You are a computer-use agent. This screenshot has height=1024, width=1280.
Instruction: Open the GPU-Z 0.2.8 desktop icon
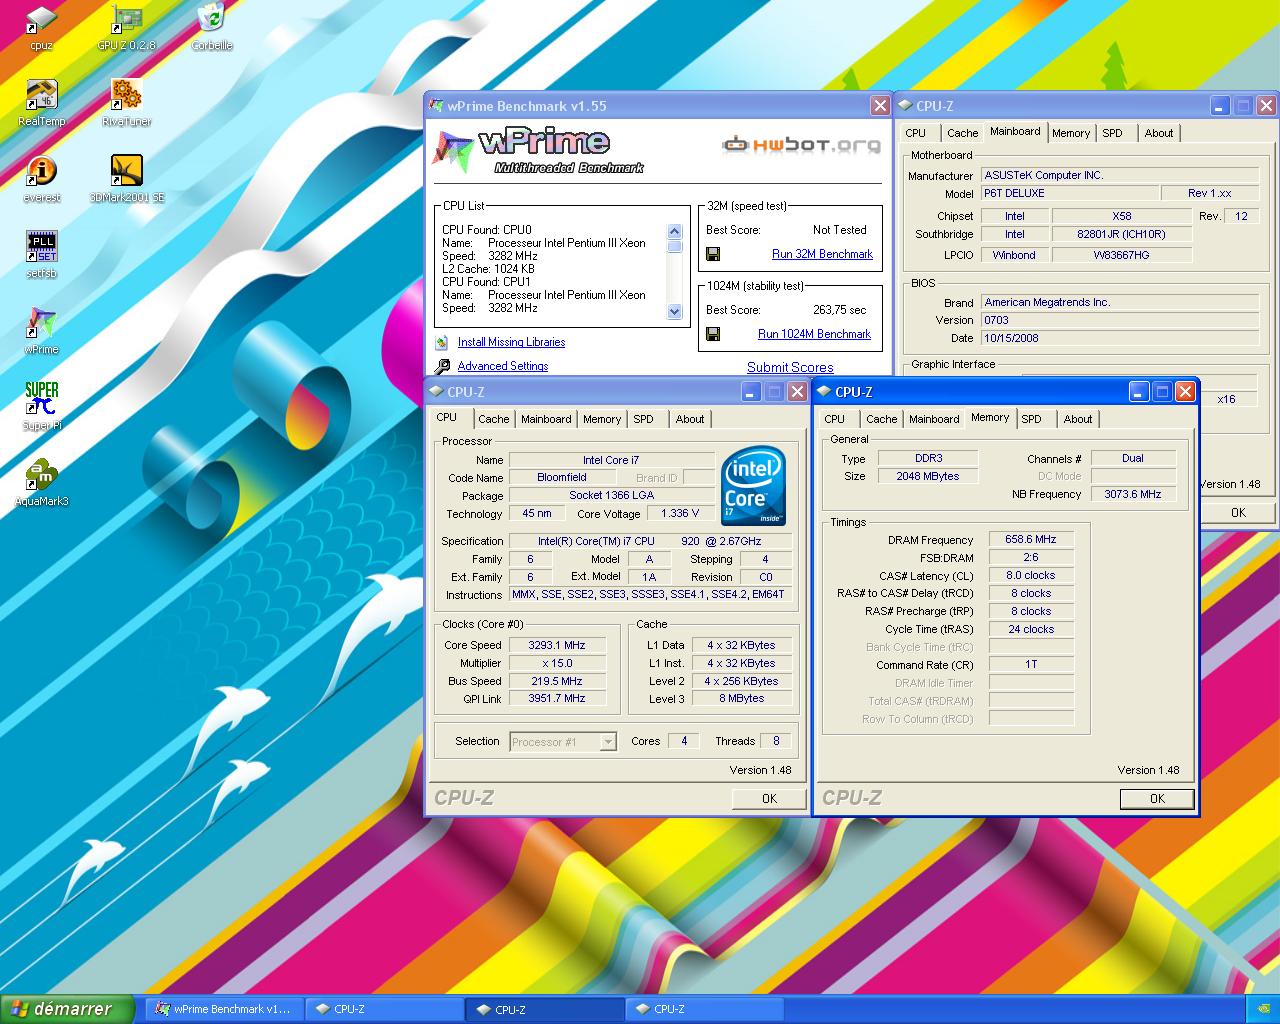coord(126,27)
